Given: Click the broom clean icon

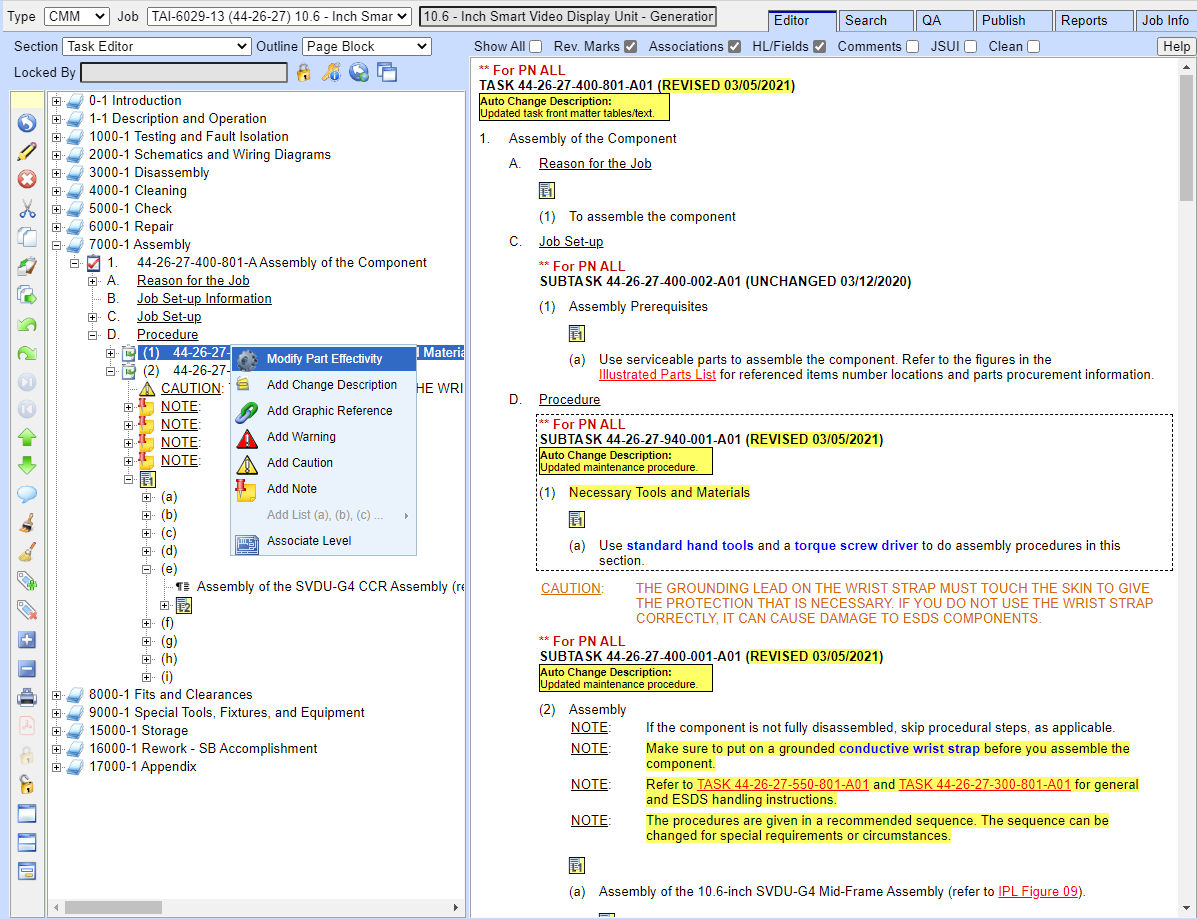Looking at the screenshot, I should (27, 552).
